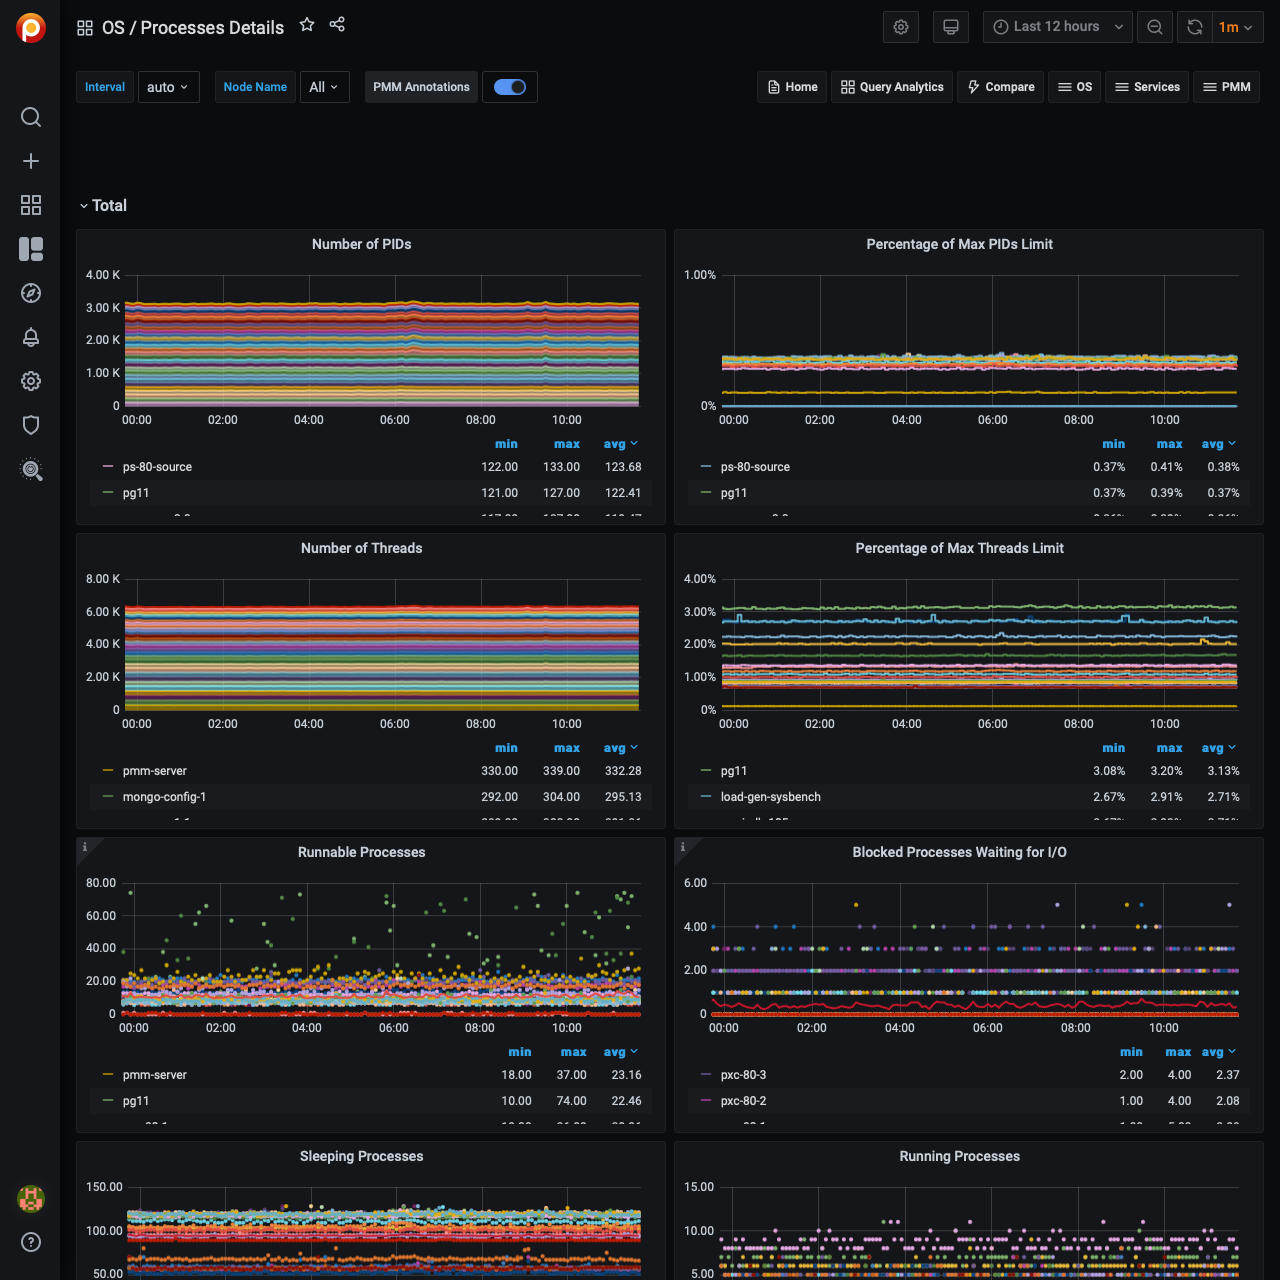Open the Alerting bell icon
This screenshot has width=1280, height=1280.
click(31, 337)
